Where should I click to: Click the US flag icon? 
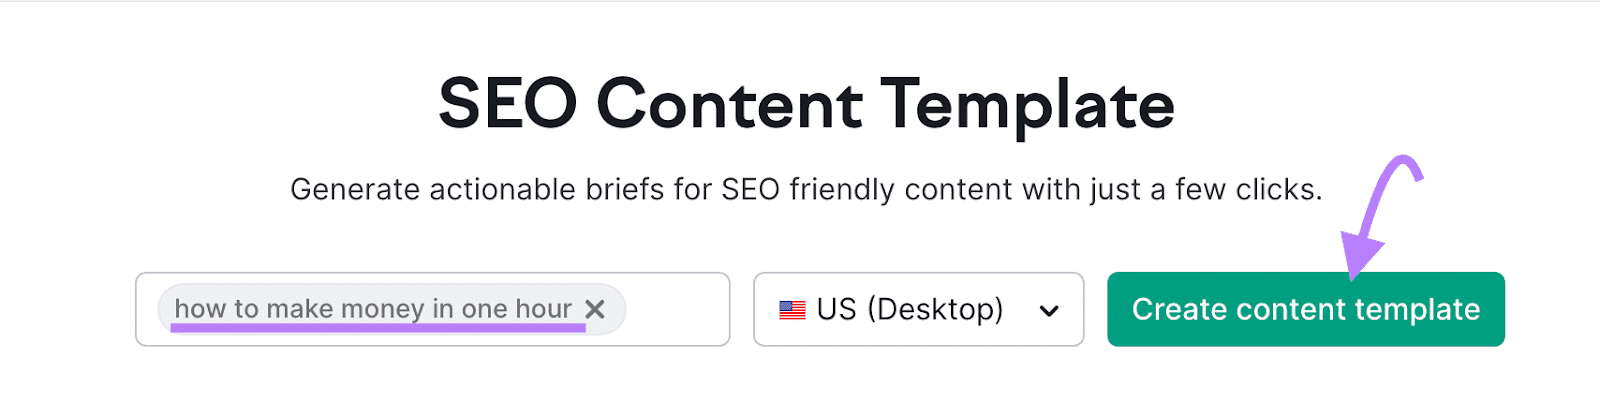(x=792, y=310)
